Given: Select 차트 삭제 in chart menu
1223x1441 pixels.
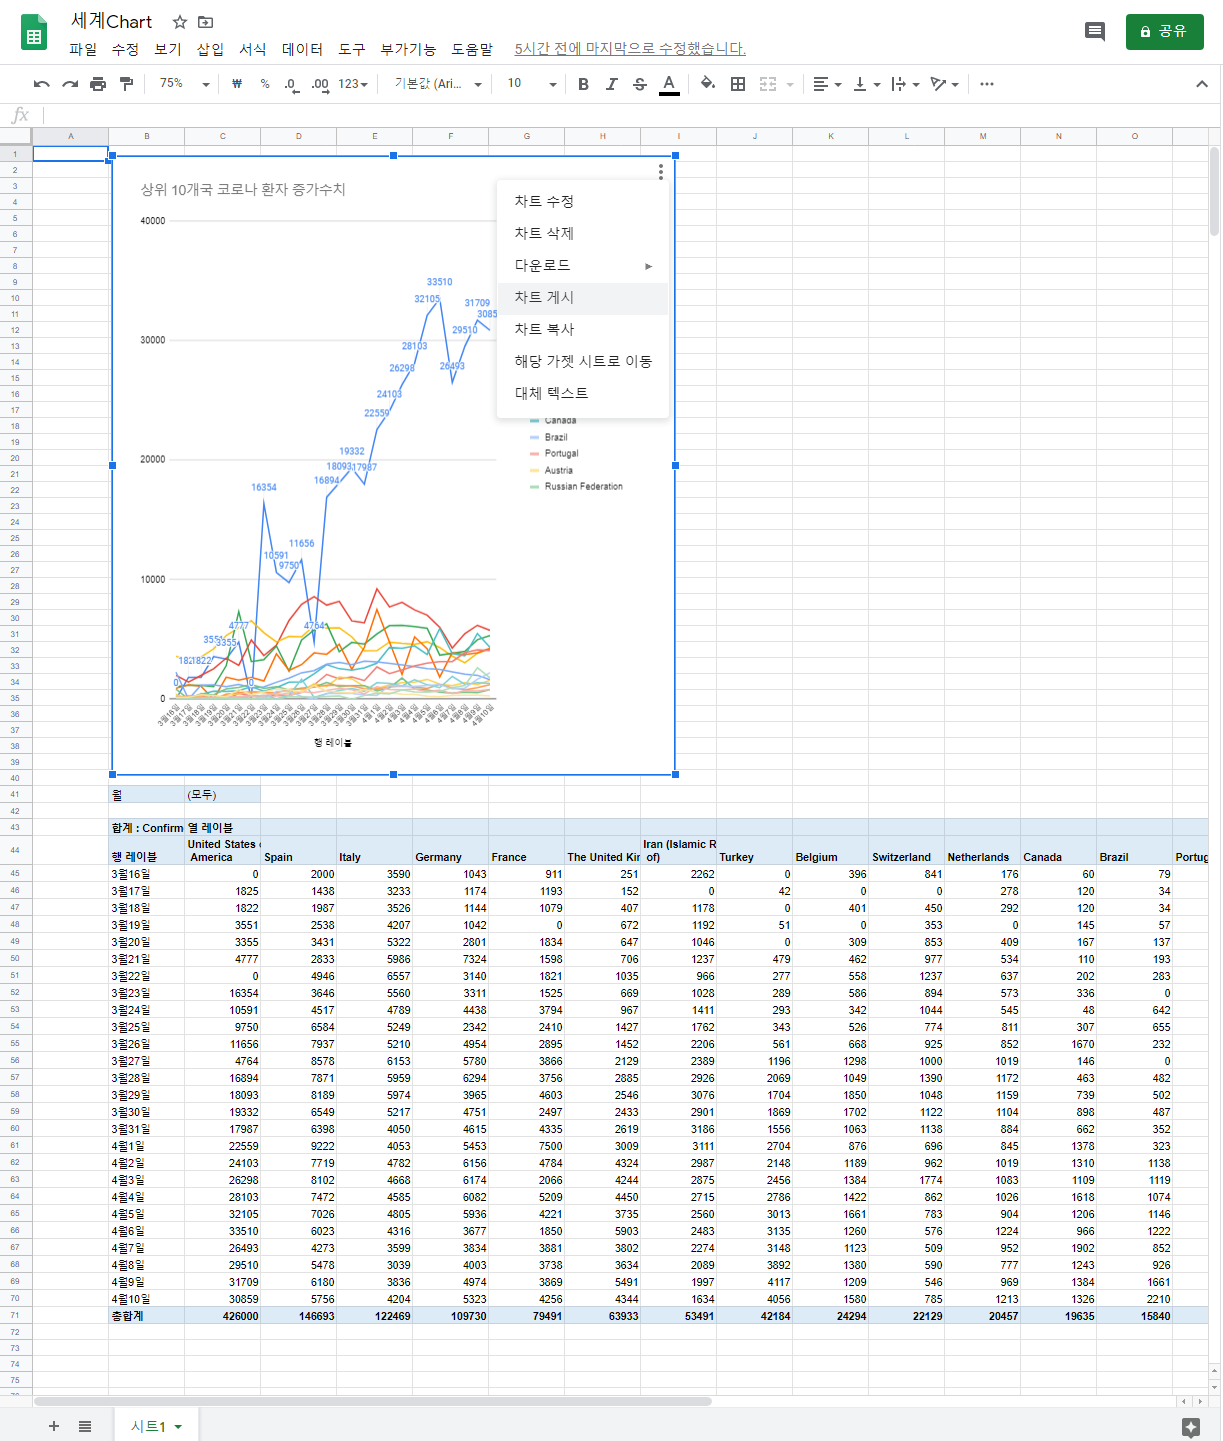Looking at the screenshot, I should click(582, 233).
